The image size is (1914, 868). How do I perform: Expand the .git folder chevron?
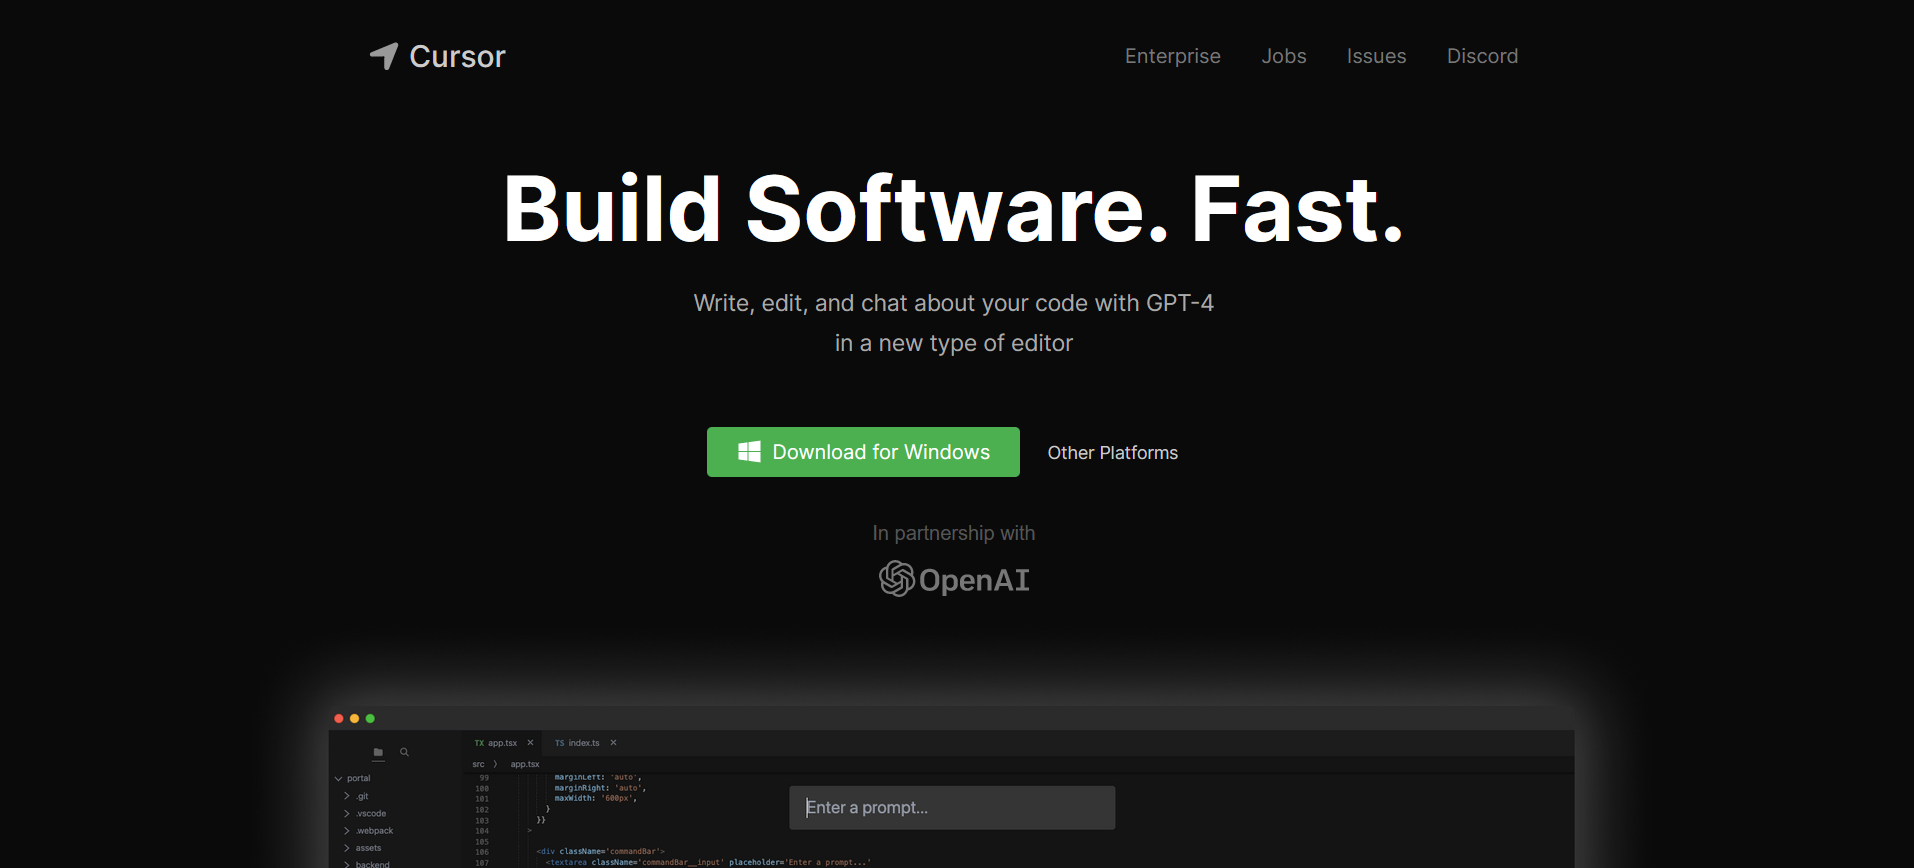point(347,796)
